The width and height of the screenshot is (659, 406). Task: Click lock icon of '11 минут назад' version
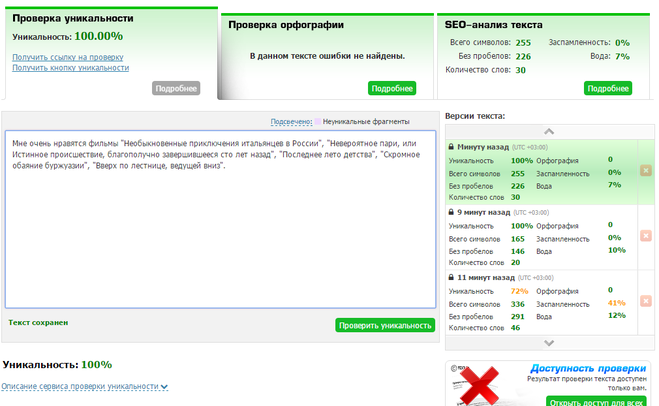click(451, 277)
